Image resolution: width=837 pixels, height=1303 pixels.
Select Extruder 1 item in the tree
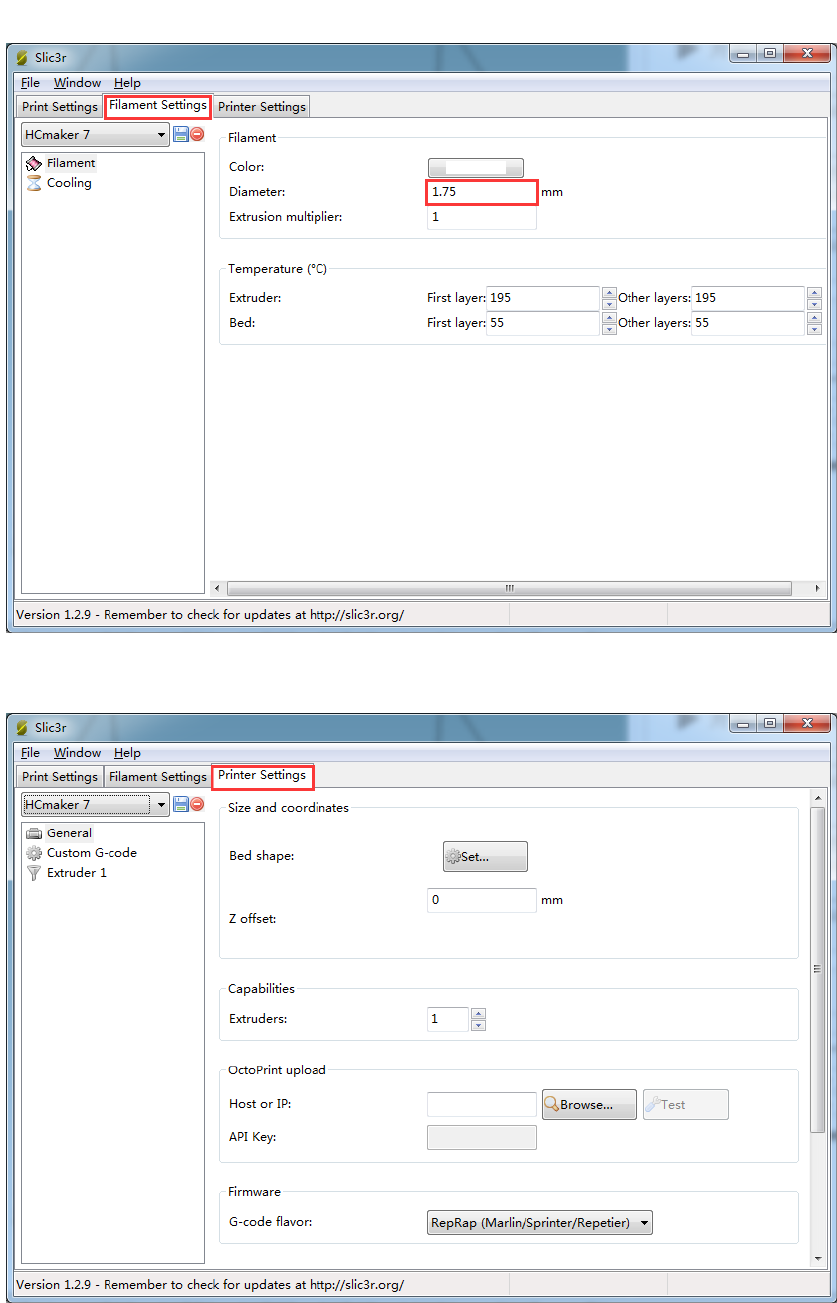[67, 873]
